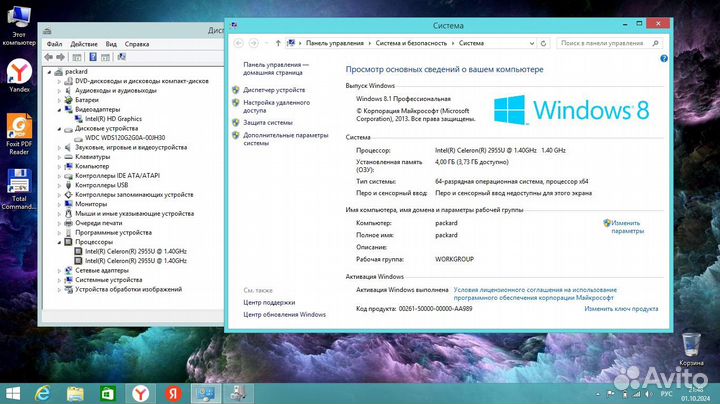Refresh the System control panel address bar
720x404 pixels.
point(543,43)
